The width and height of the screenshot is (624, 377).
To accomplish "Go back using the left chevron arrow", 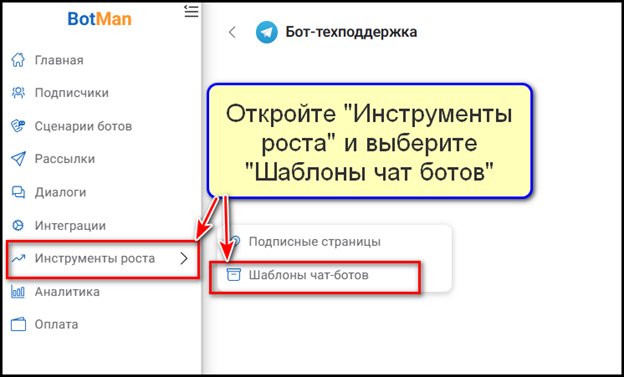I will point(232,32).
